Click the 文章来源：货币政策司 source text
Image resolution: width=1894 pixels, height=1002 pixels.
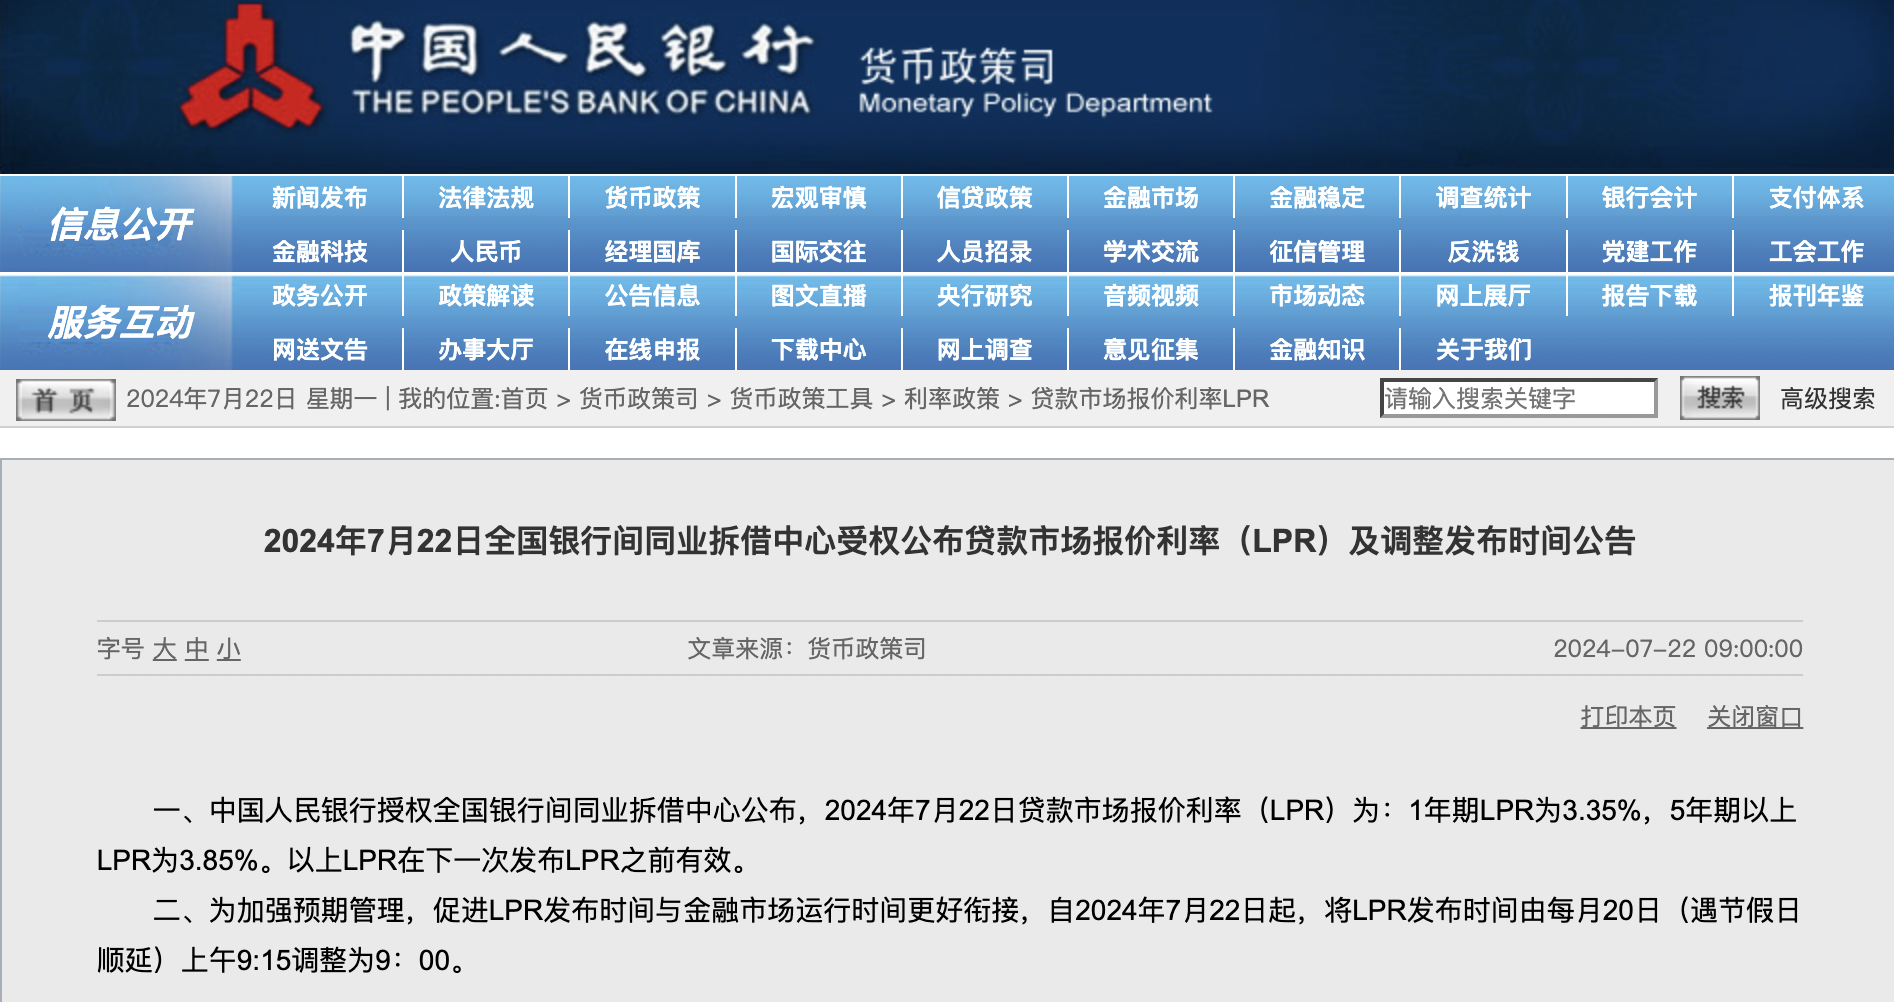[x=806, y=649]
